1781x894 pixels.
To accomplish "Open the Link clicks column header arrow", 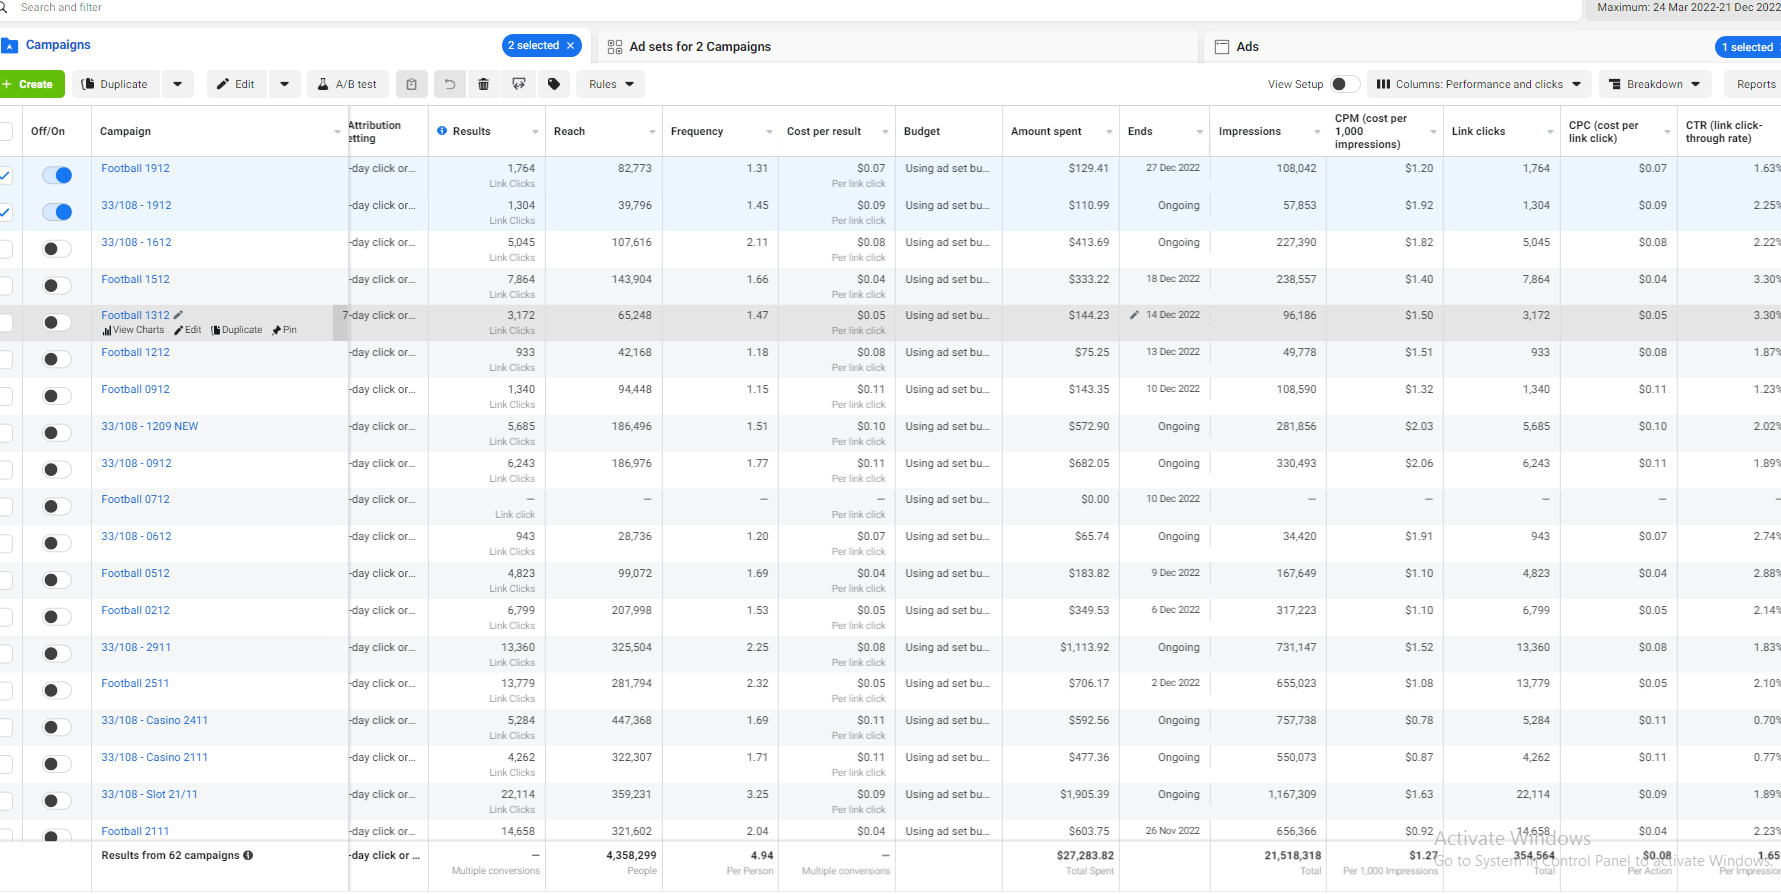I will tap(1551, 132).
